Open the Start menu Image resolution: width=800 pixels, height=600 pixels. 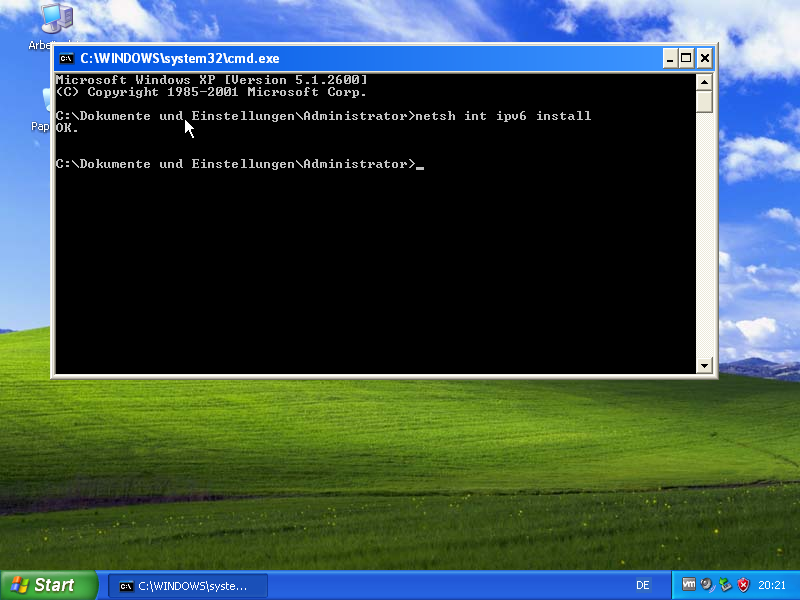point(49,585)
